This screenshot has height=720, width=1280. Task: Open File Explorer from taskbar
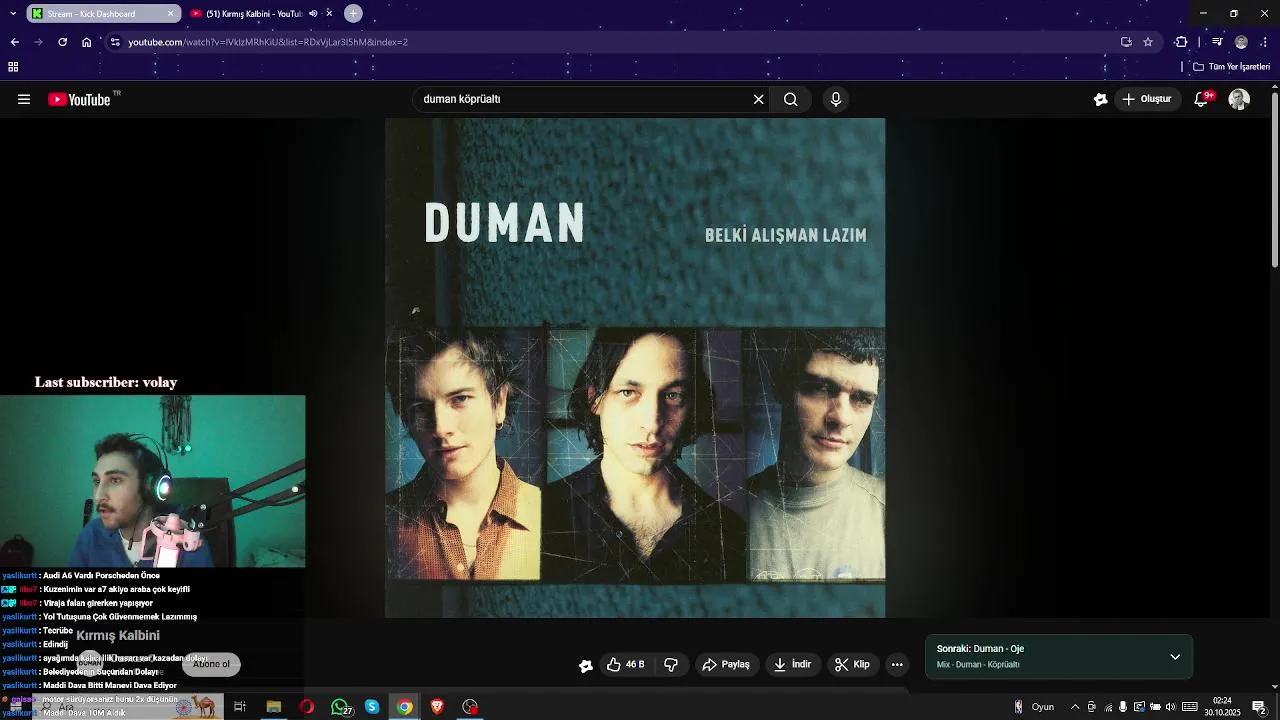click(x=273, y=707)
